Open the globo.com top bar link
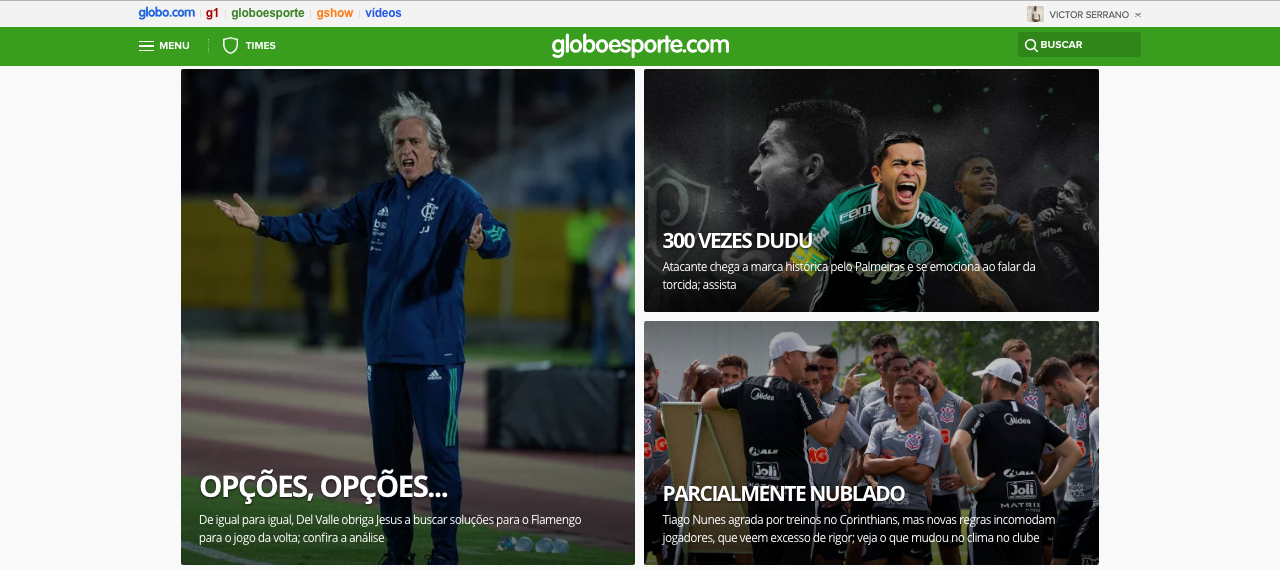The image size is (1280, 570). tap(167, 13)
